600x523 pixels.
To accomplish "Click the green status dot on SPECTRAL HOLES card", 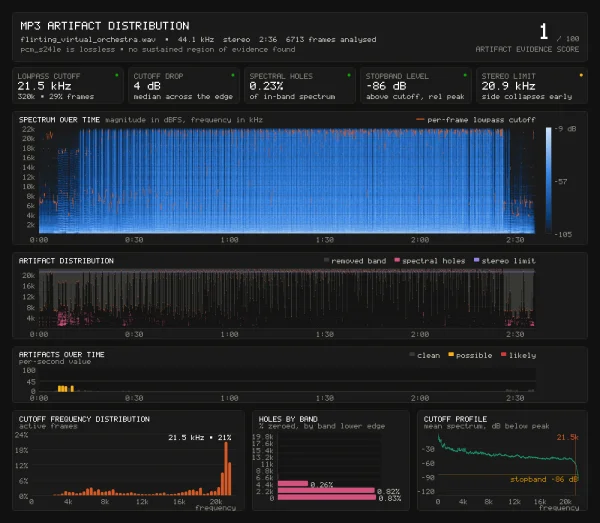I will tap(349, 75).
